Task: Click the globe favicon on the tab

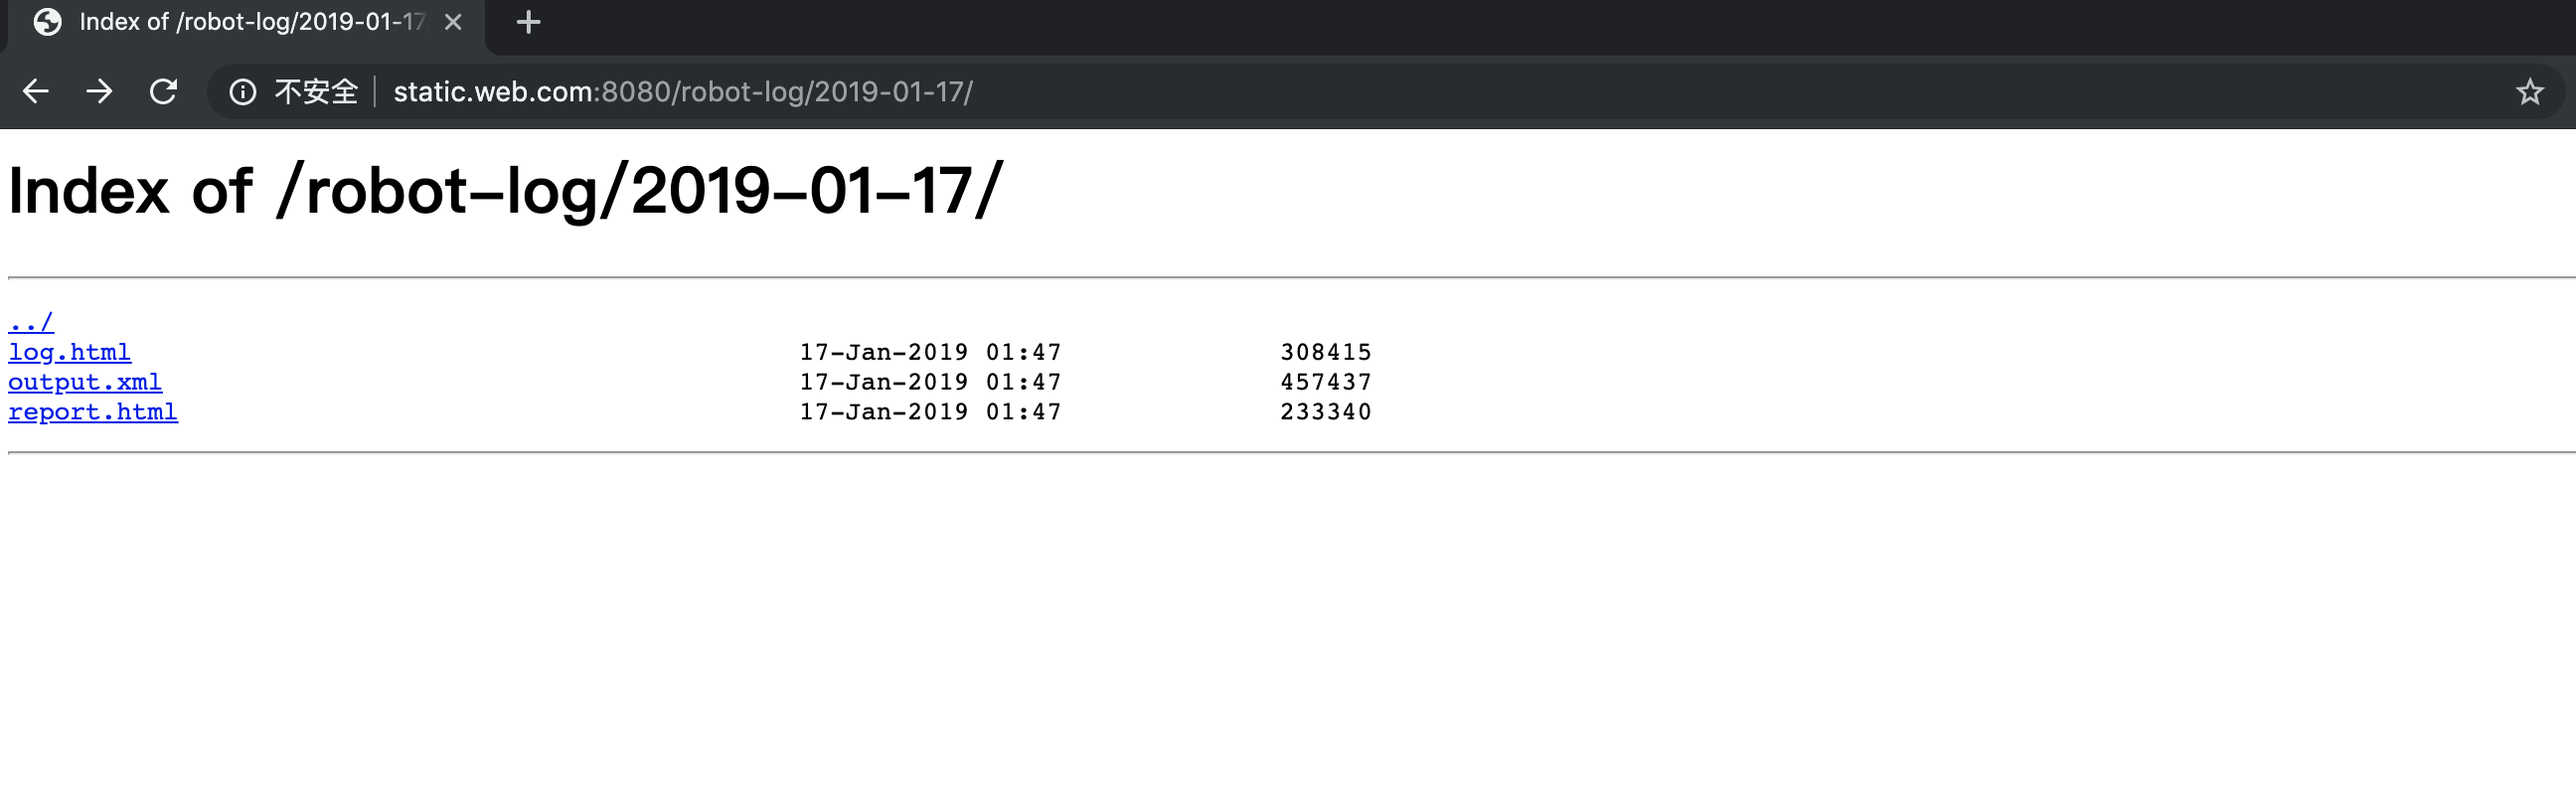Action: click(x=47, y=22)
